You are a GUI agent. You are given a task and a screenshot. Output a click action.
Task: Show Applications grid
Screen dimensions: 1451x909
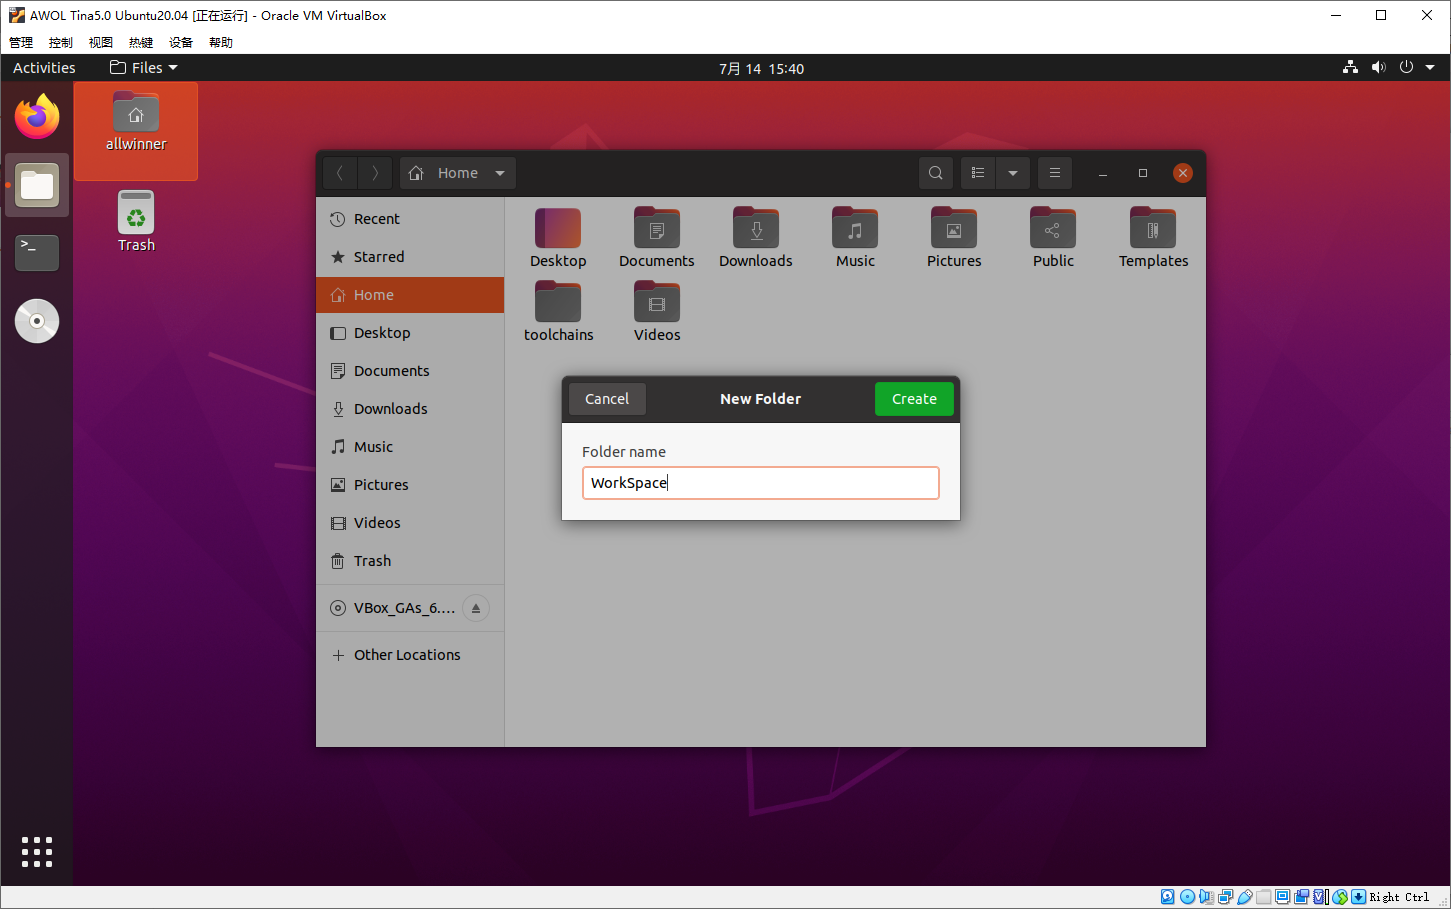coord(37,852)
